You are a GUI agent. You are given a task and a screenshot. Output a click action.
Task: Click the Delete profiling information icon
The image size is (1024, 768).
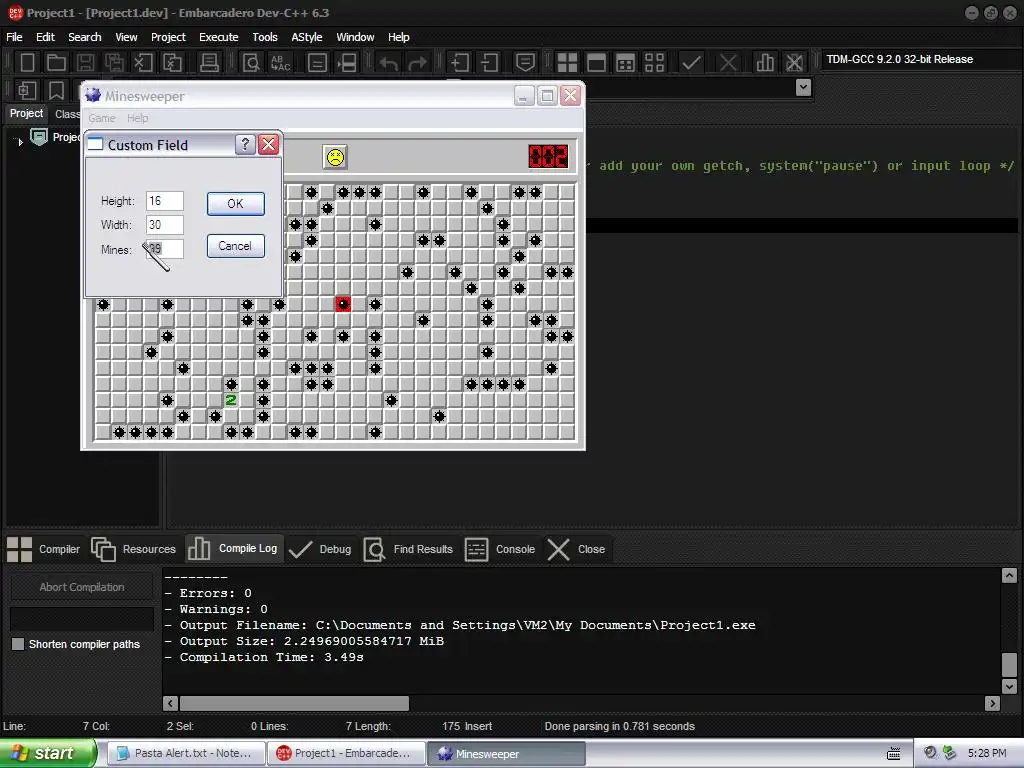tap(794, 63)
